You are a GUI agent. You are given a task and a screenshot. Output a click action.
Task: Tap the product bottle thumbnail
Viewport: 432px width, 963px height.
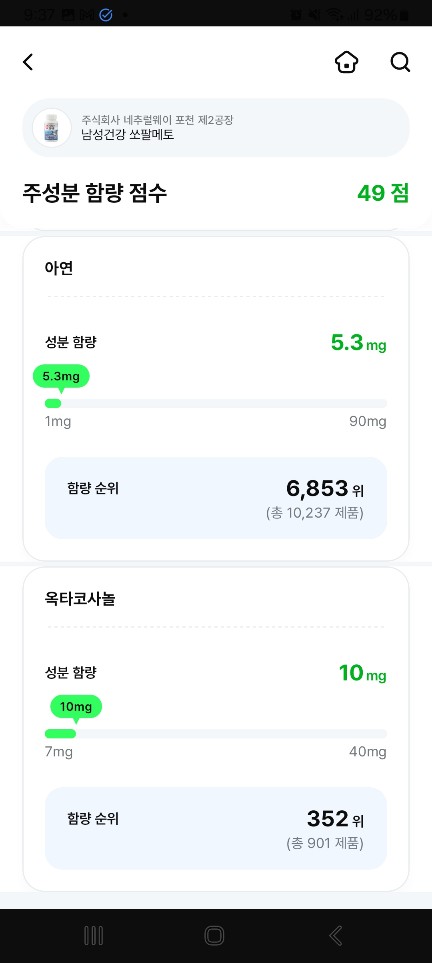[x=52, y=128]
